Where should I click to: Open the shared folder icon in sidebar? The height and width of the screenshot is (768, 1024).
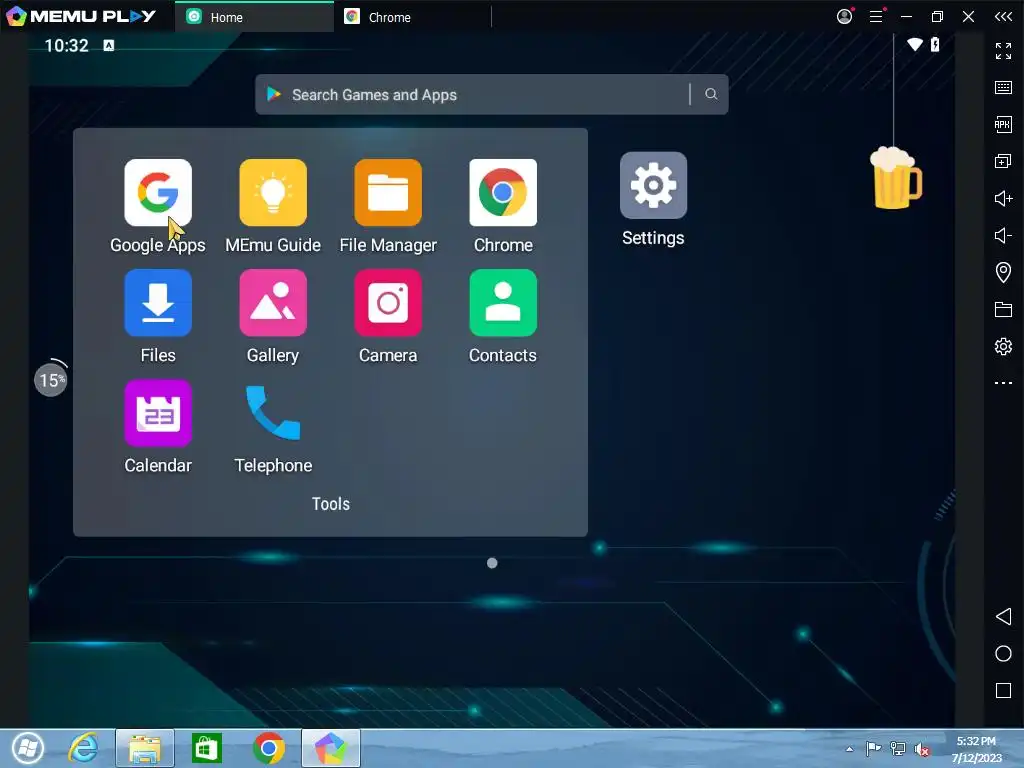tap(1003, 309)
